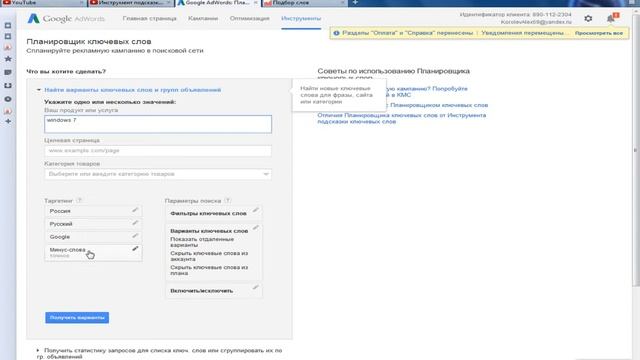Screen dimensions: 640x360
Task: Click the Фильтры ключевых слов panel title
Action: point(208,213)
